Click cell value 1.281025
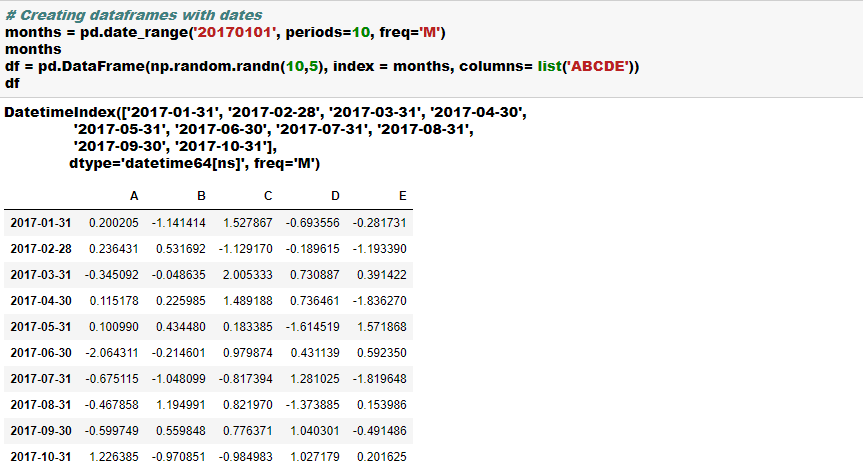Viewport: 863px width, 467px height. [315, 379]
